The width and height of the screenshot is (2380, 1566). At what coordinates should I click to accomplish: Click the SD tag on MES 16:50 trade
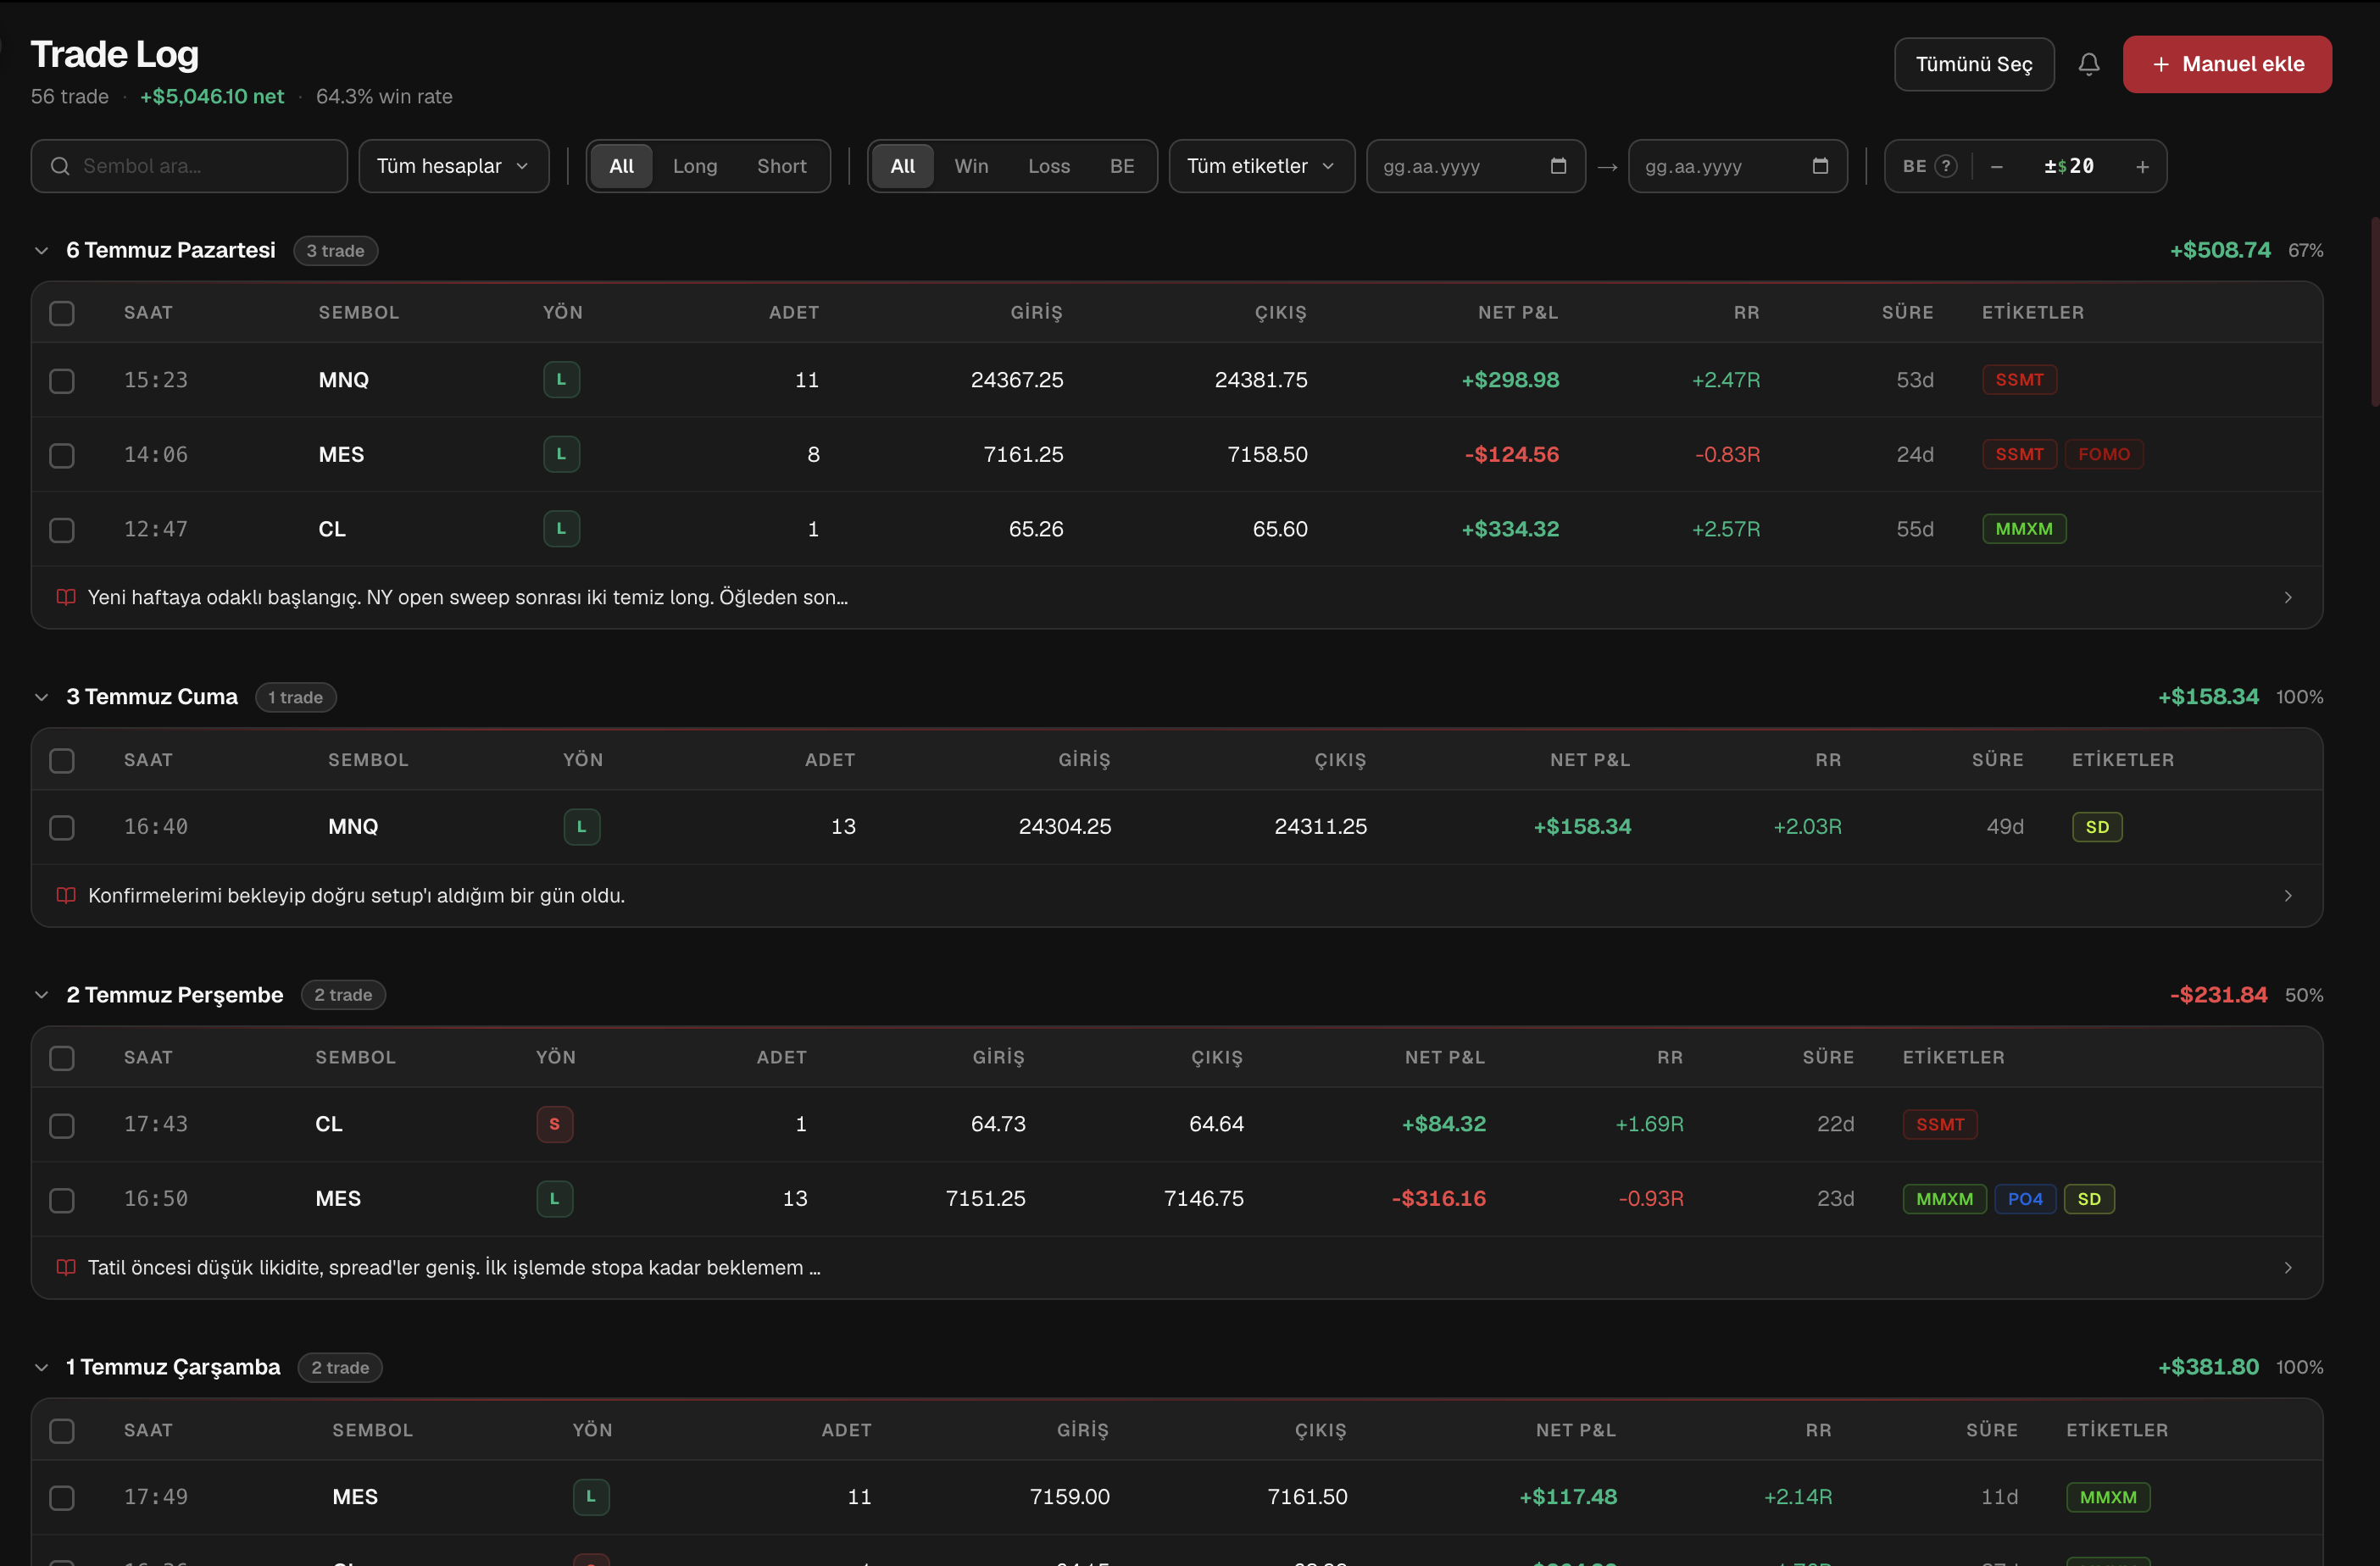[x=2088, y=1199]
